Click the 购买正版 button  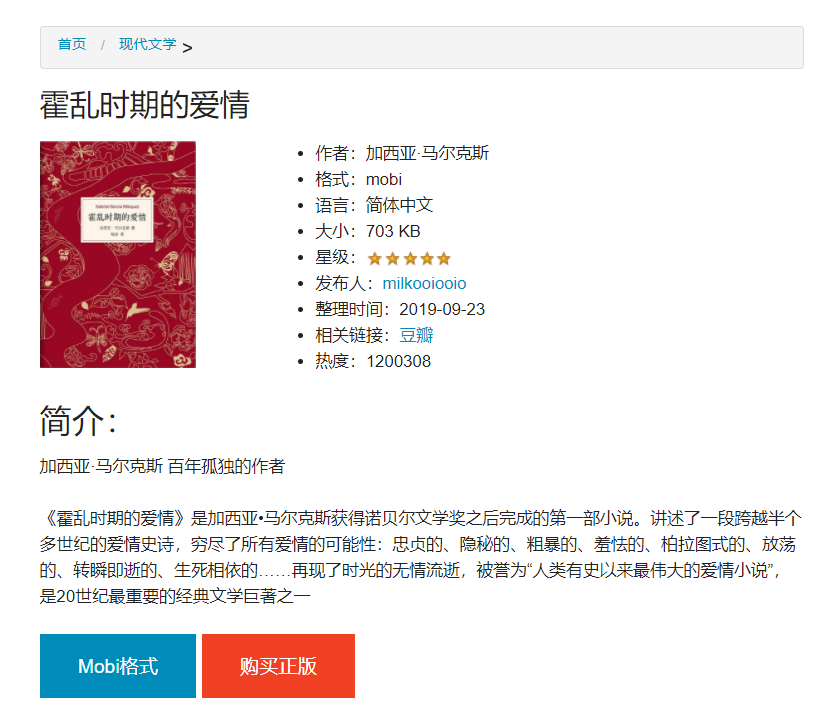(x=279, y=666)
